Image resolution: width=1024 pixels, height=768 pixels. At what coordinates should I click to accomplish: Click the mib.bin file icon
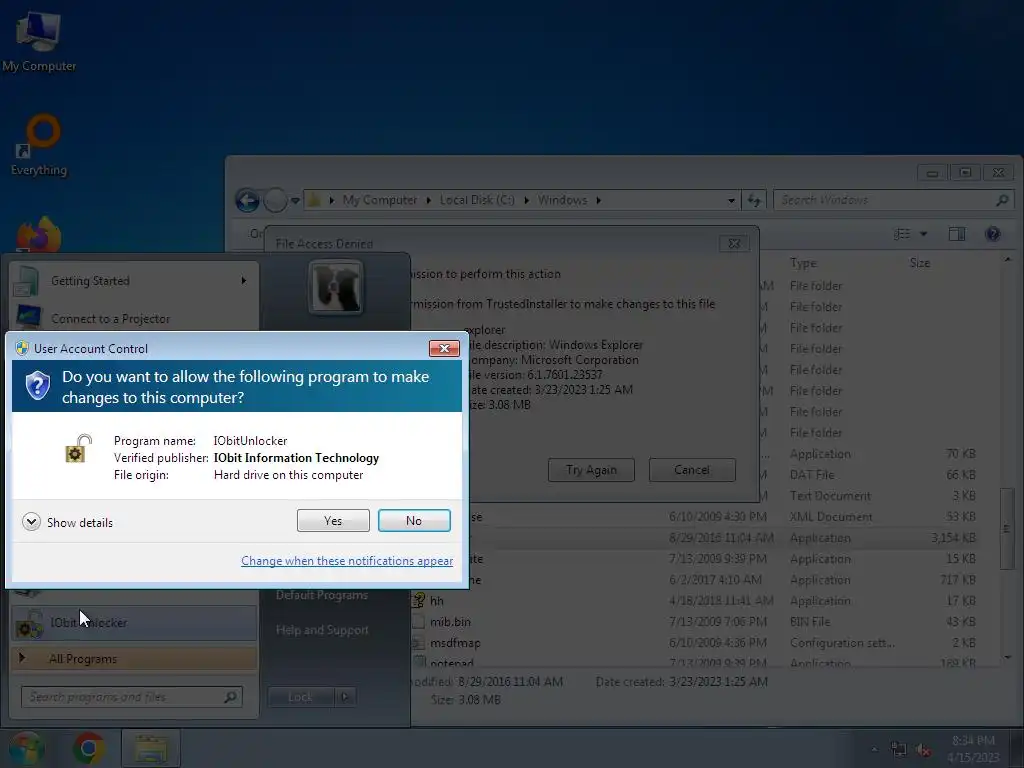(x=419, y=622)
